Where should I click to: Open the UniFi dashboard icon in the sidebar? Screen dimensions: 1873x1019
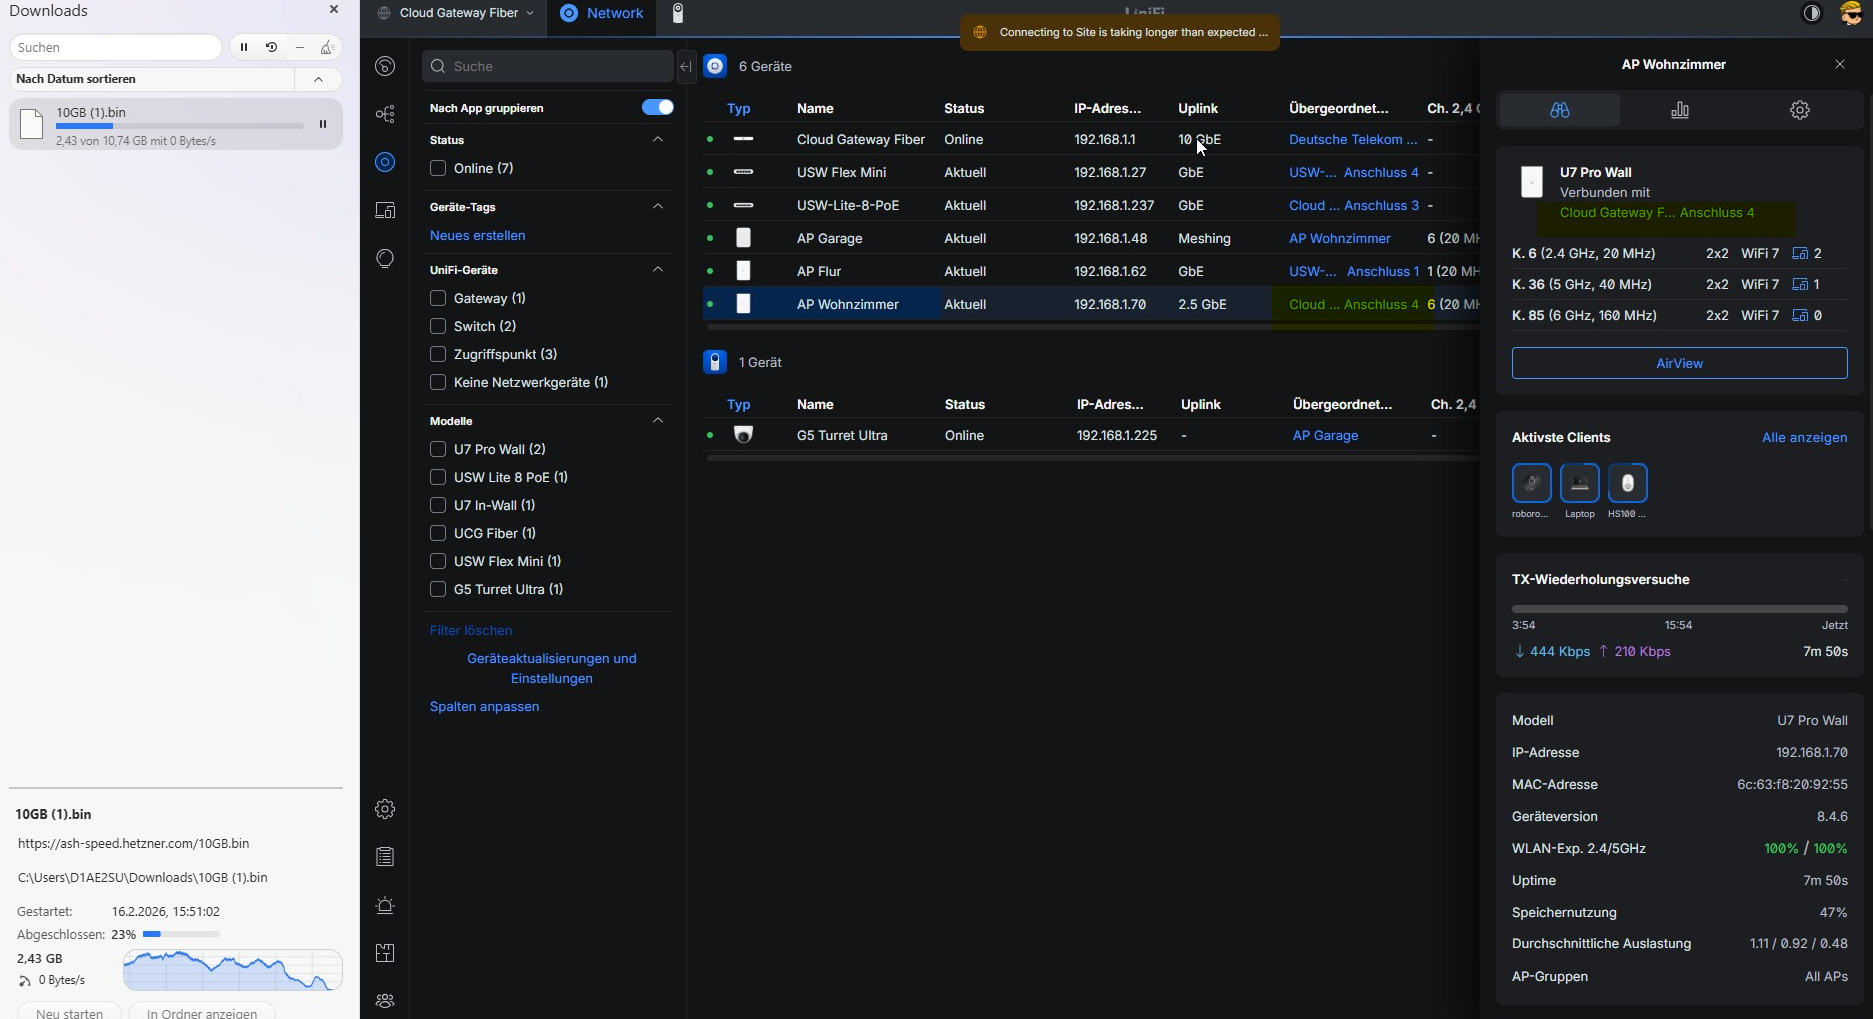[x=385, y=66]
